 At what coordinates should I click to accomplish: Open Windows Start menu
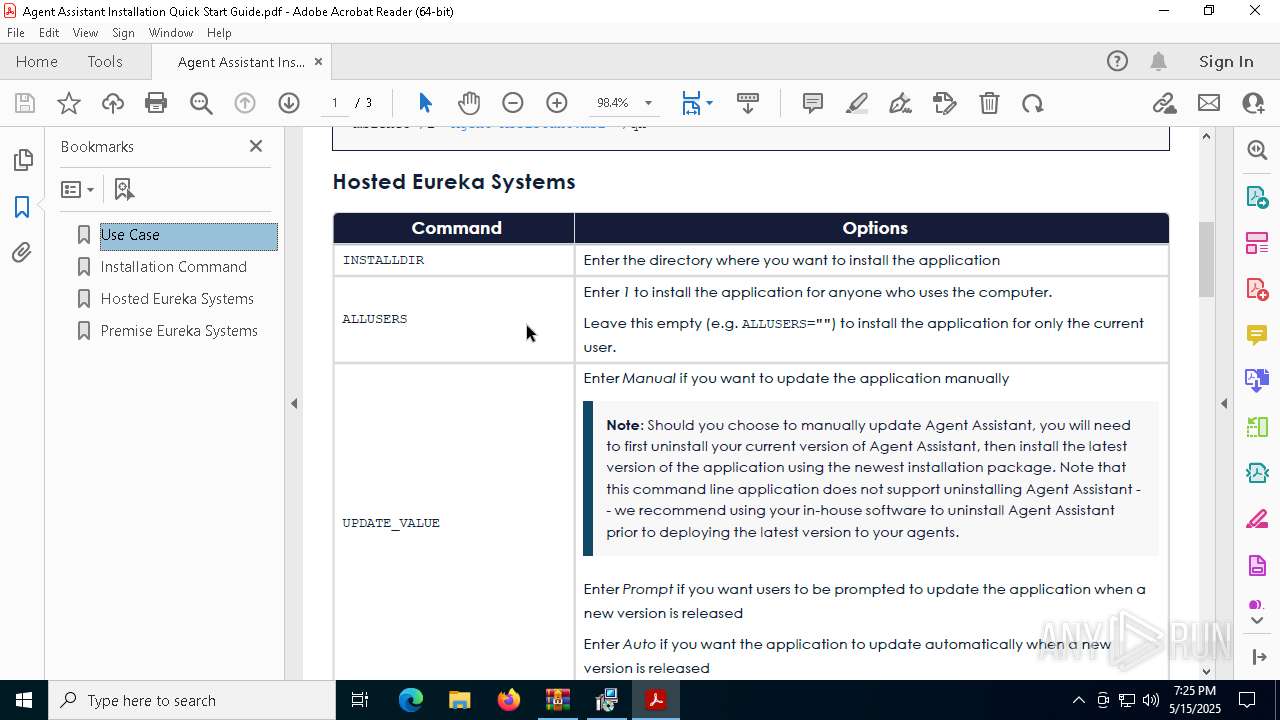click(23, 700)
